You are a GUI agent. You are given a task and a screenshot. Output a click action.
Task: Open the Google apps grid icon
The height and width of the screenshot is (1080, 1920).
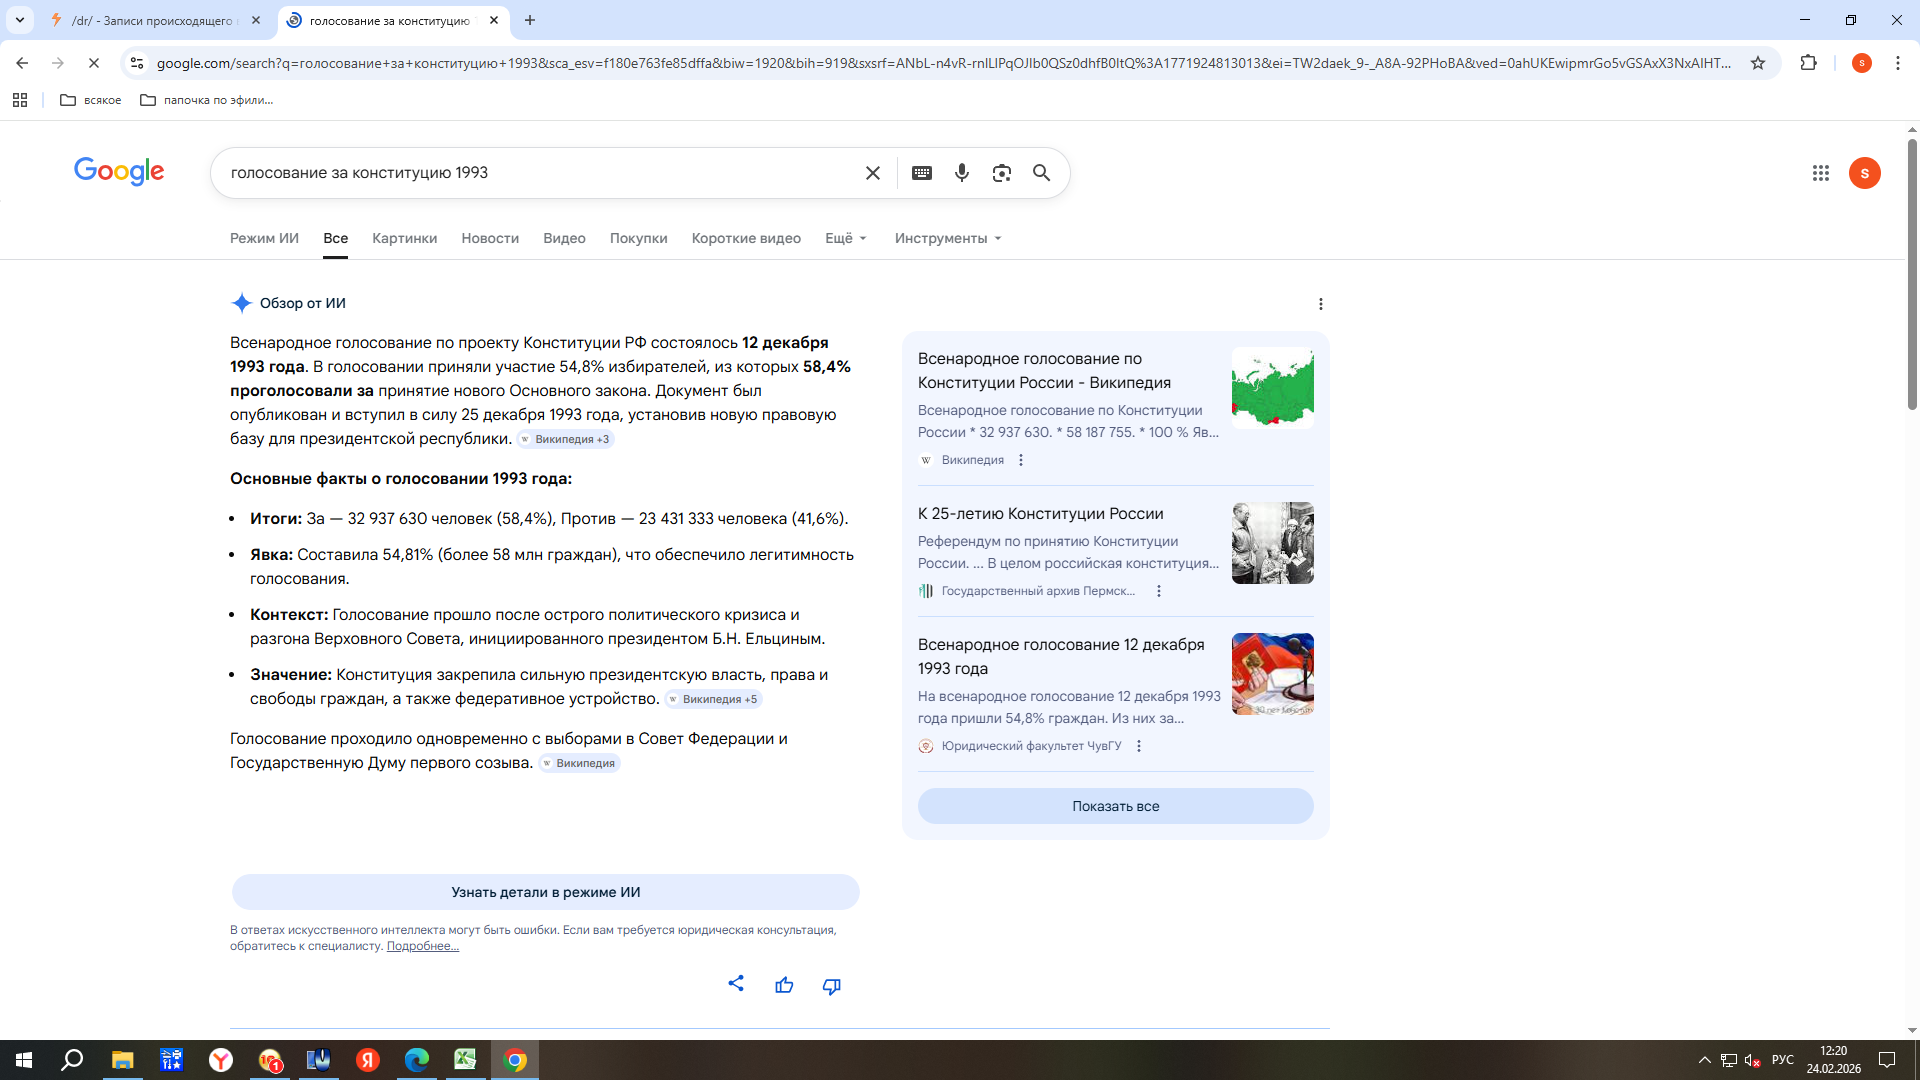(1821, 173)
